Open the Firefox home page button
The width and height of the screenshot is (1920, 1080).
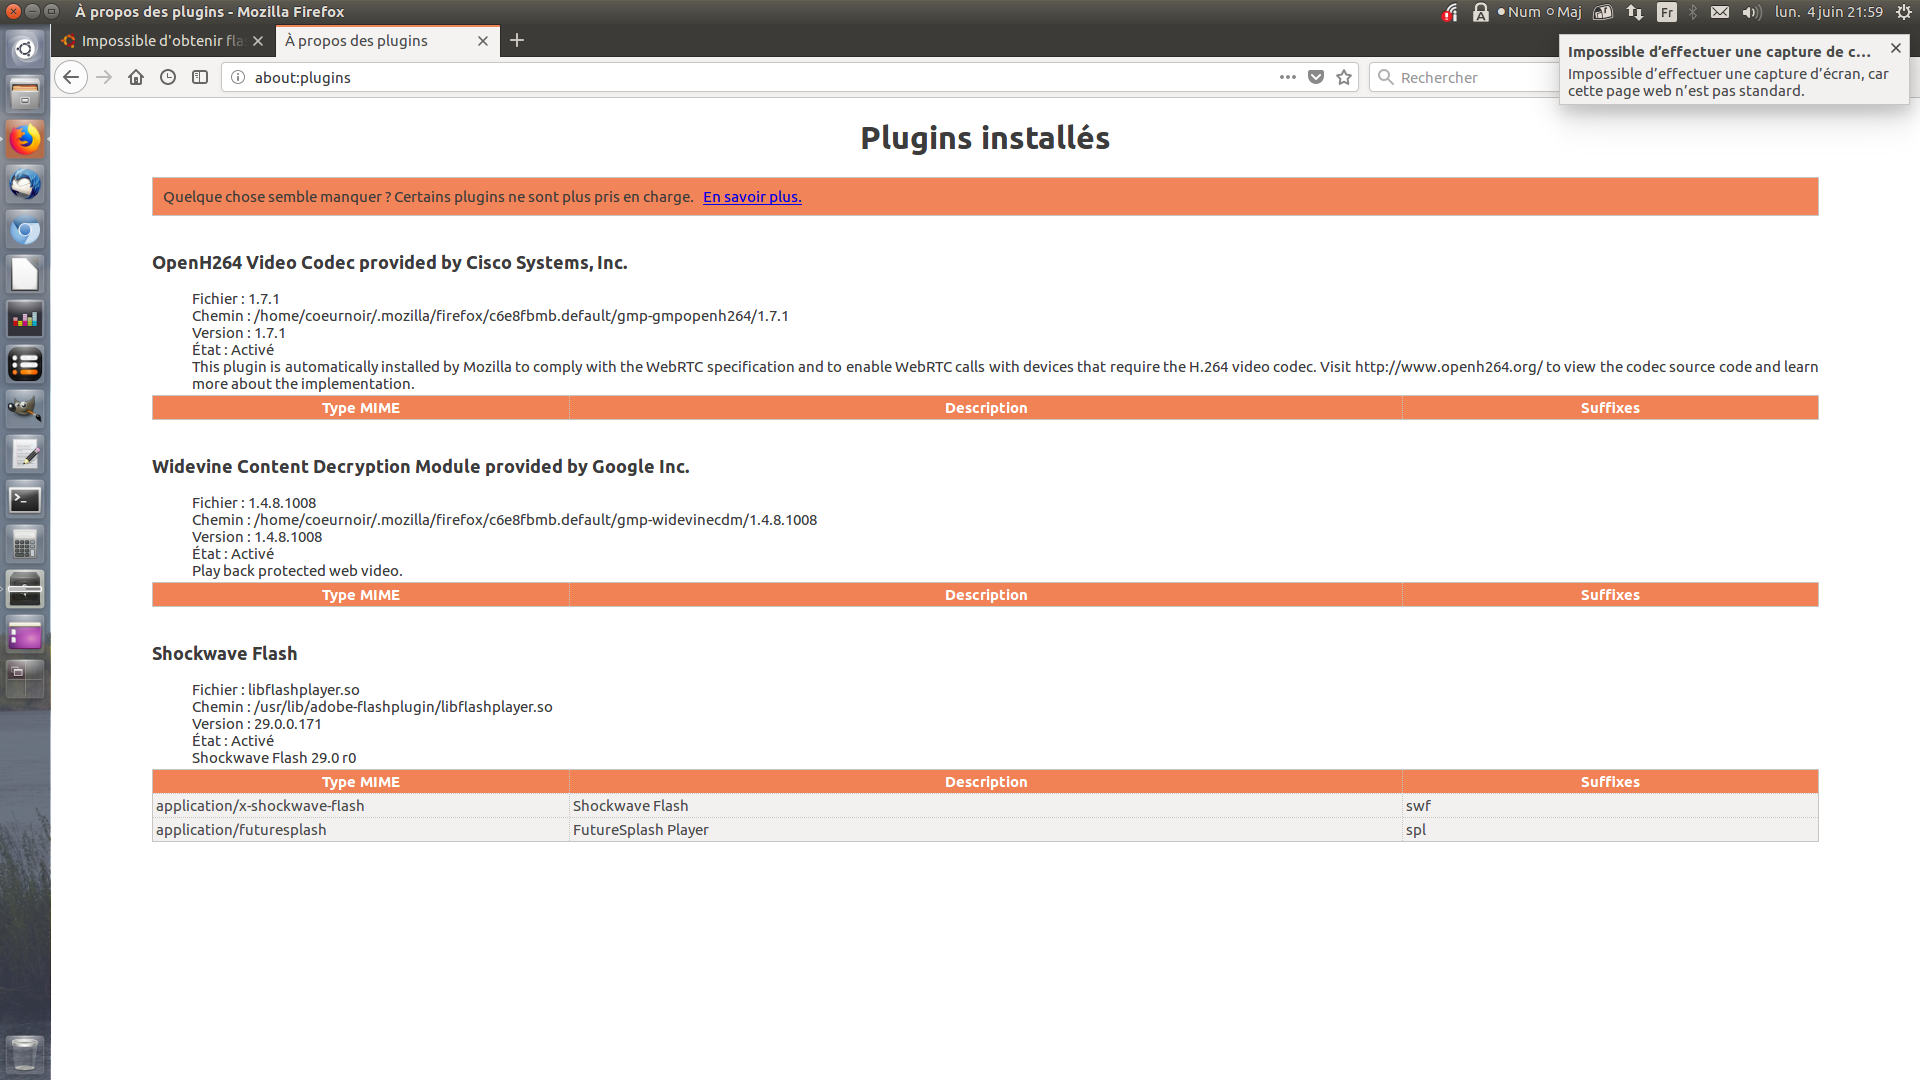click(136, 78)
